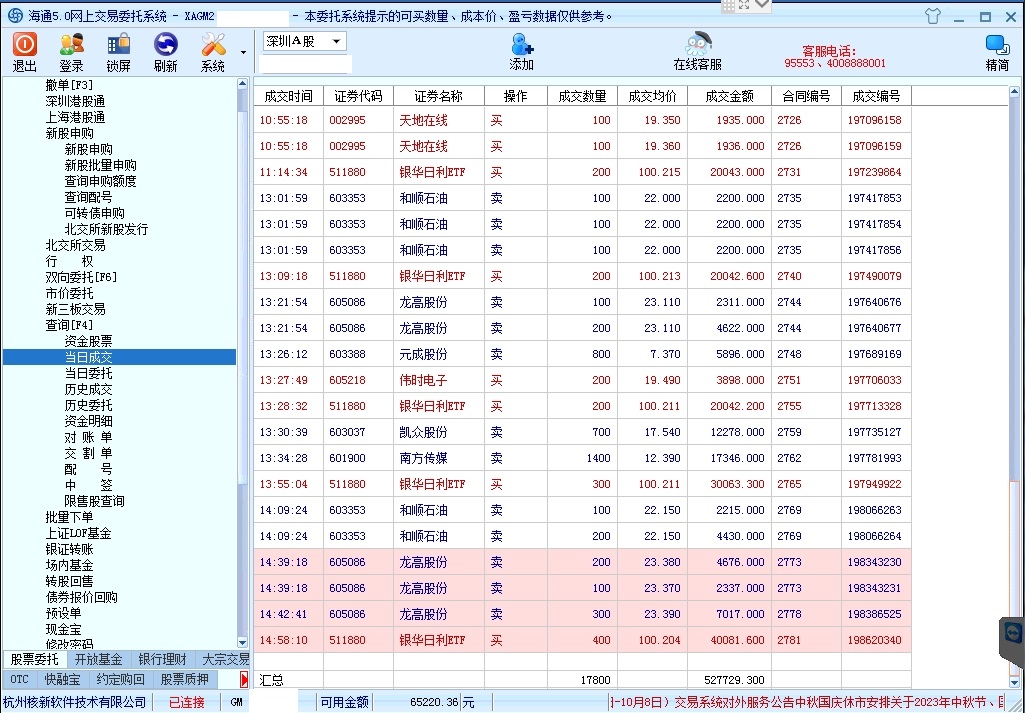Switch to the 银行理财 tab
The width and height of the screenshot is (1025, 713).
pyautogui.click(x=162, y=659)
